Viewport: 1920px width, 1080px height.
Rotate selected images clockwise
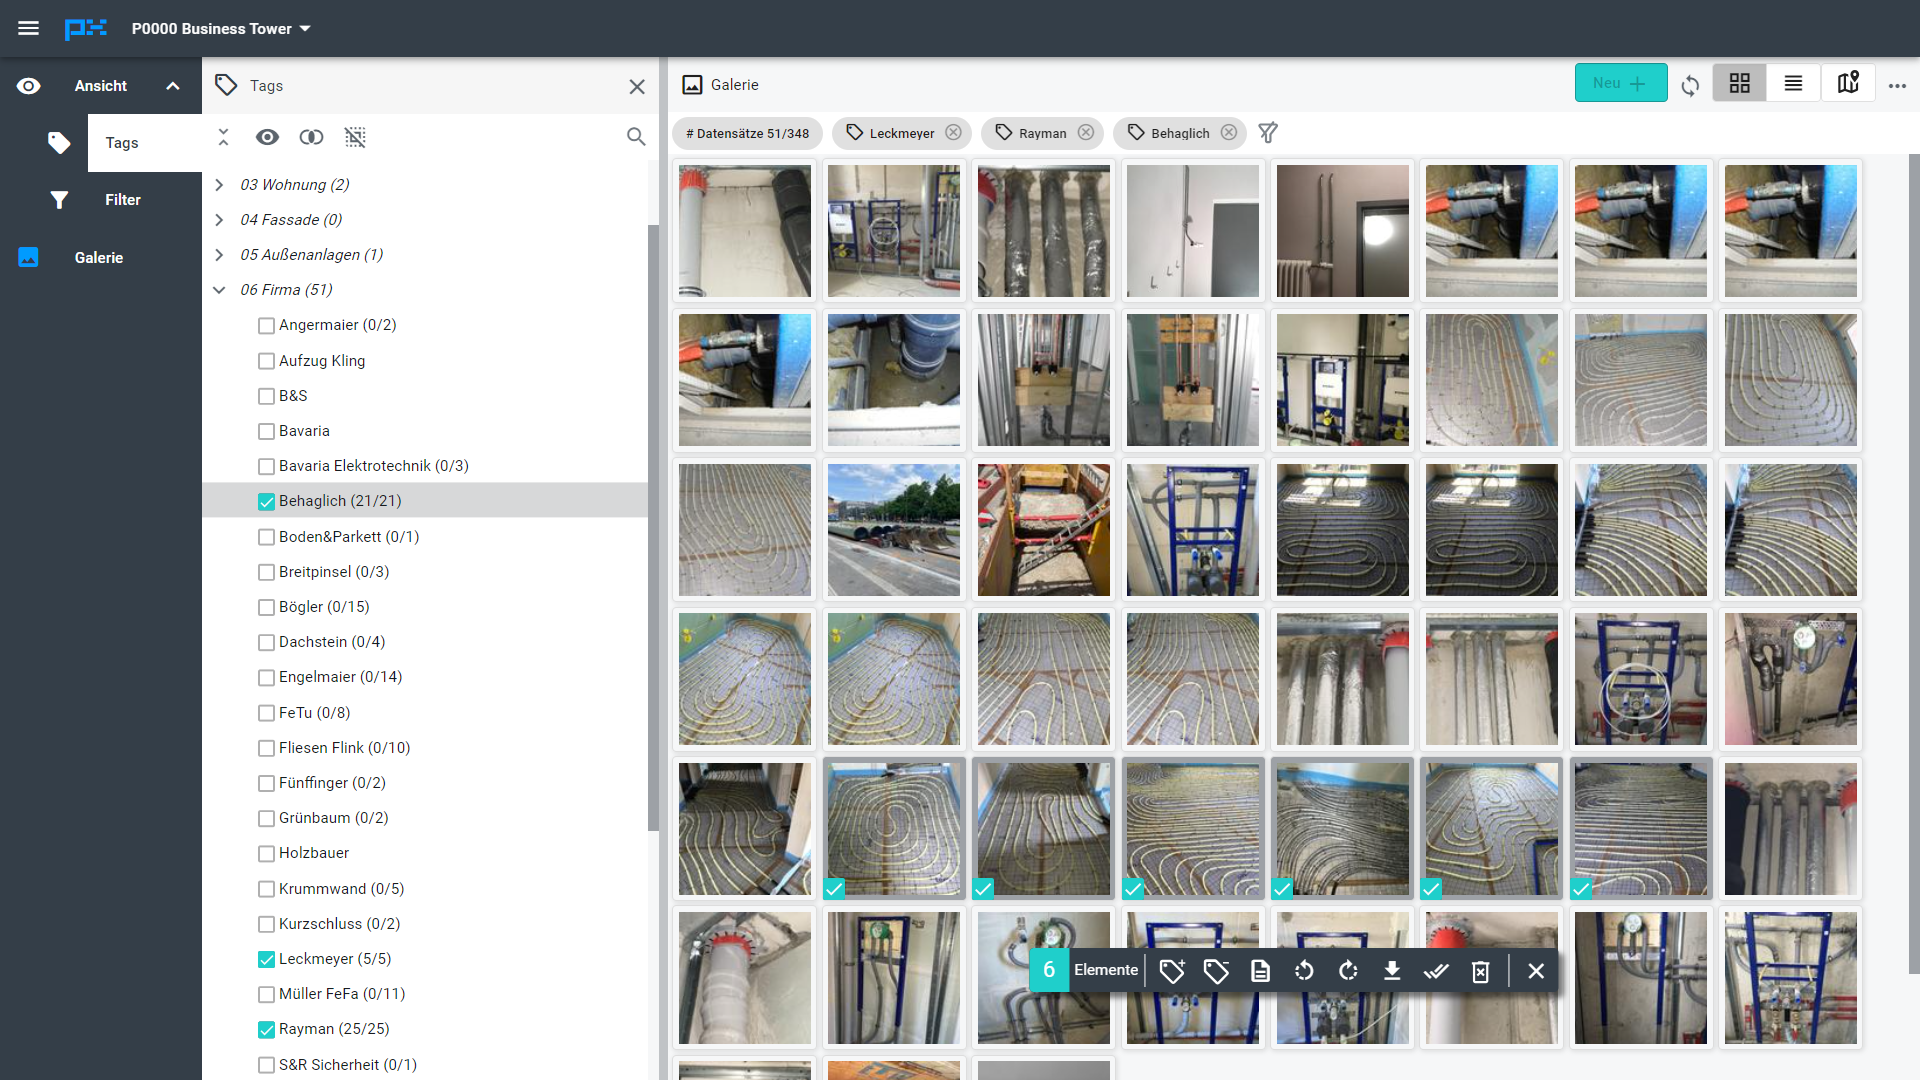pyautogui.click(x=1348, y=971)
